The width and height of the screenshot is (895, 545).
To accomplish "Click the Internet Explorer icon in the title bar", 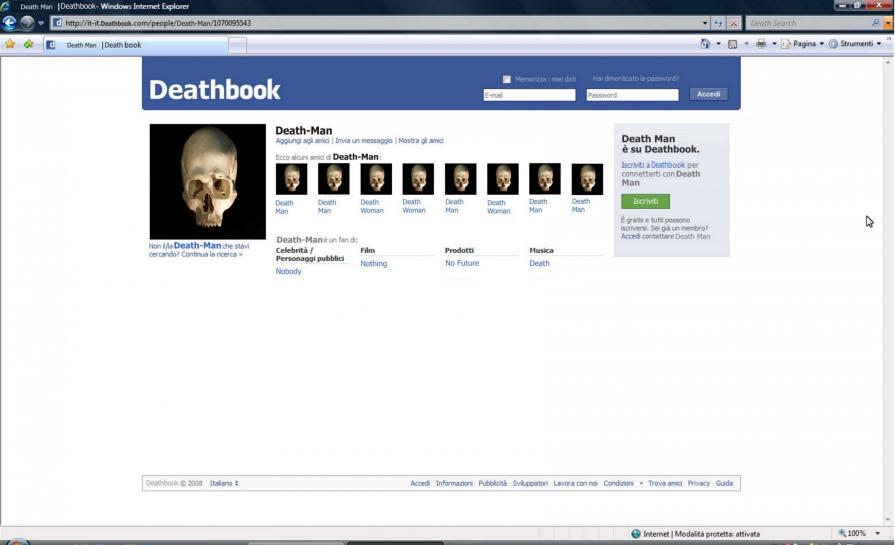I will (x=5, y=6).
